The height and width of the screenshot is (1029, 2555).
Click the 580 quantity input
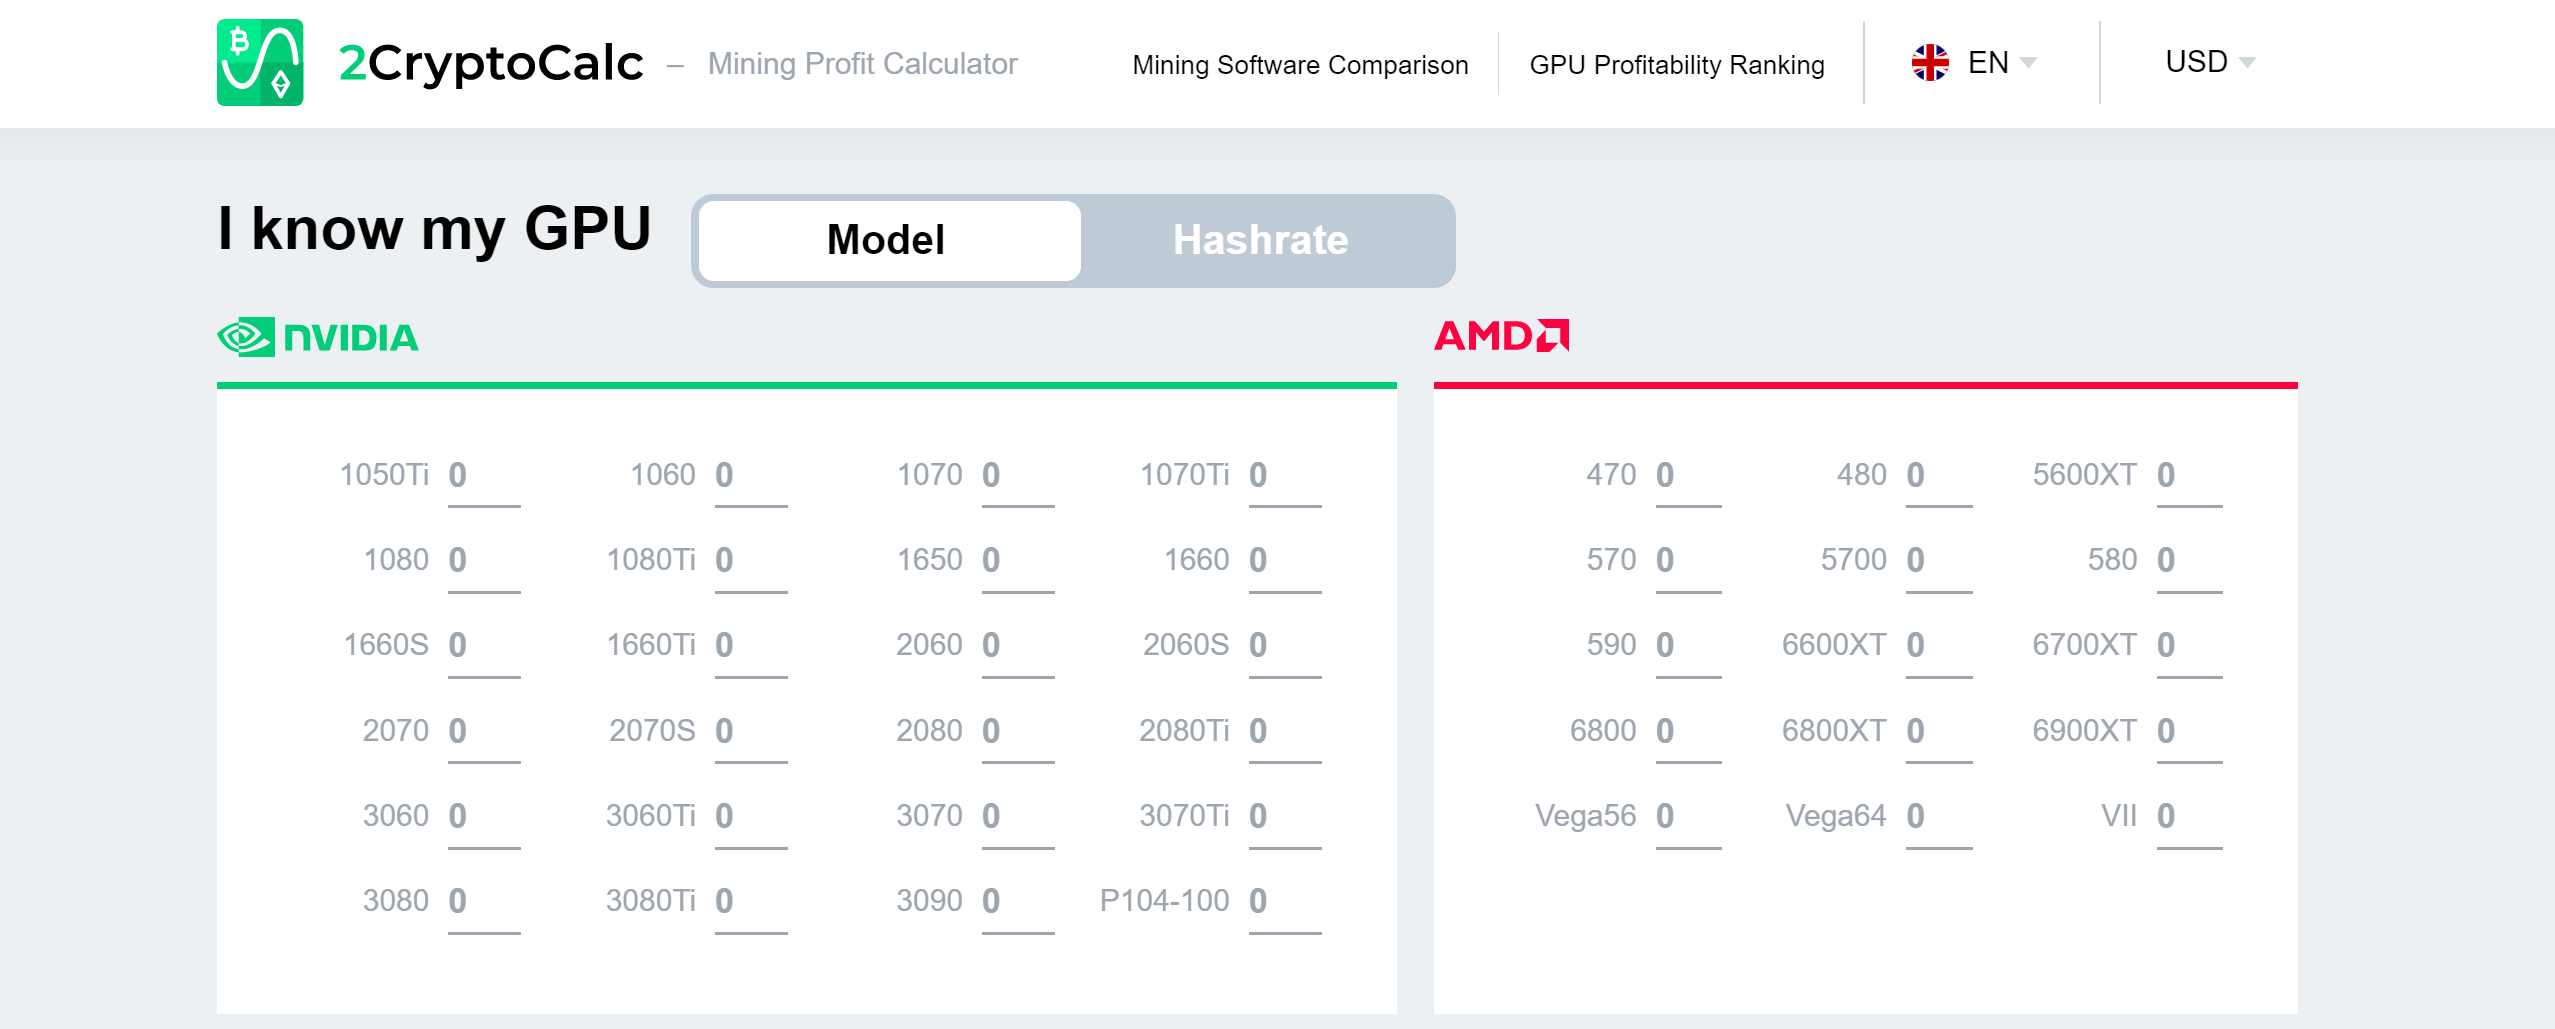coord(2190,560)
